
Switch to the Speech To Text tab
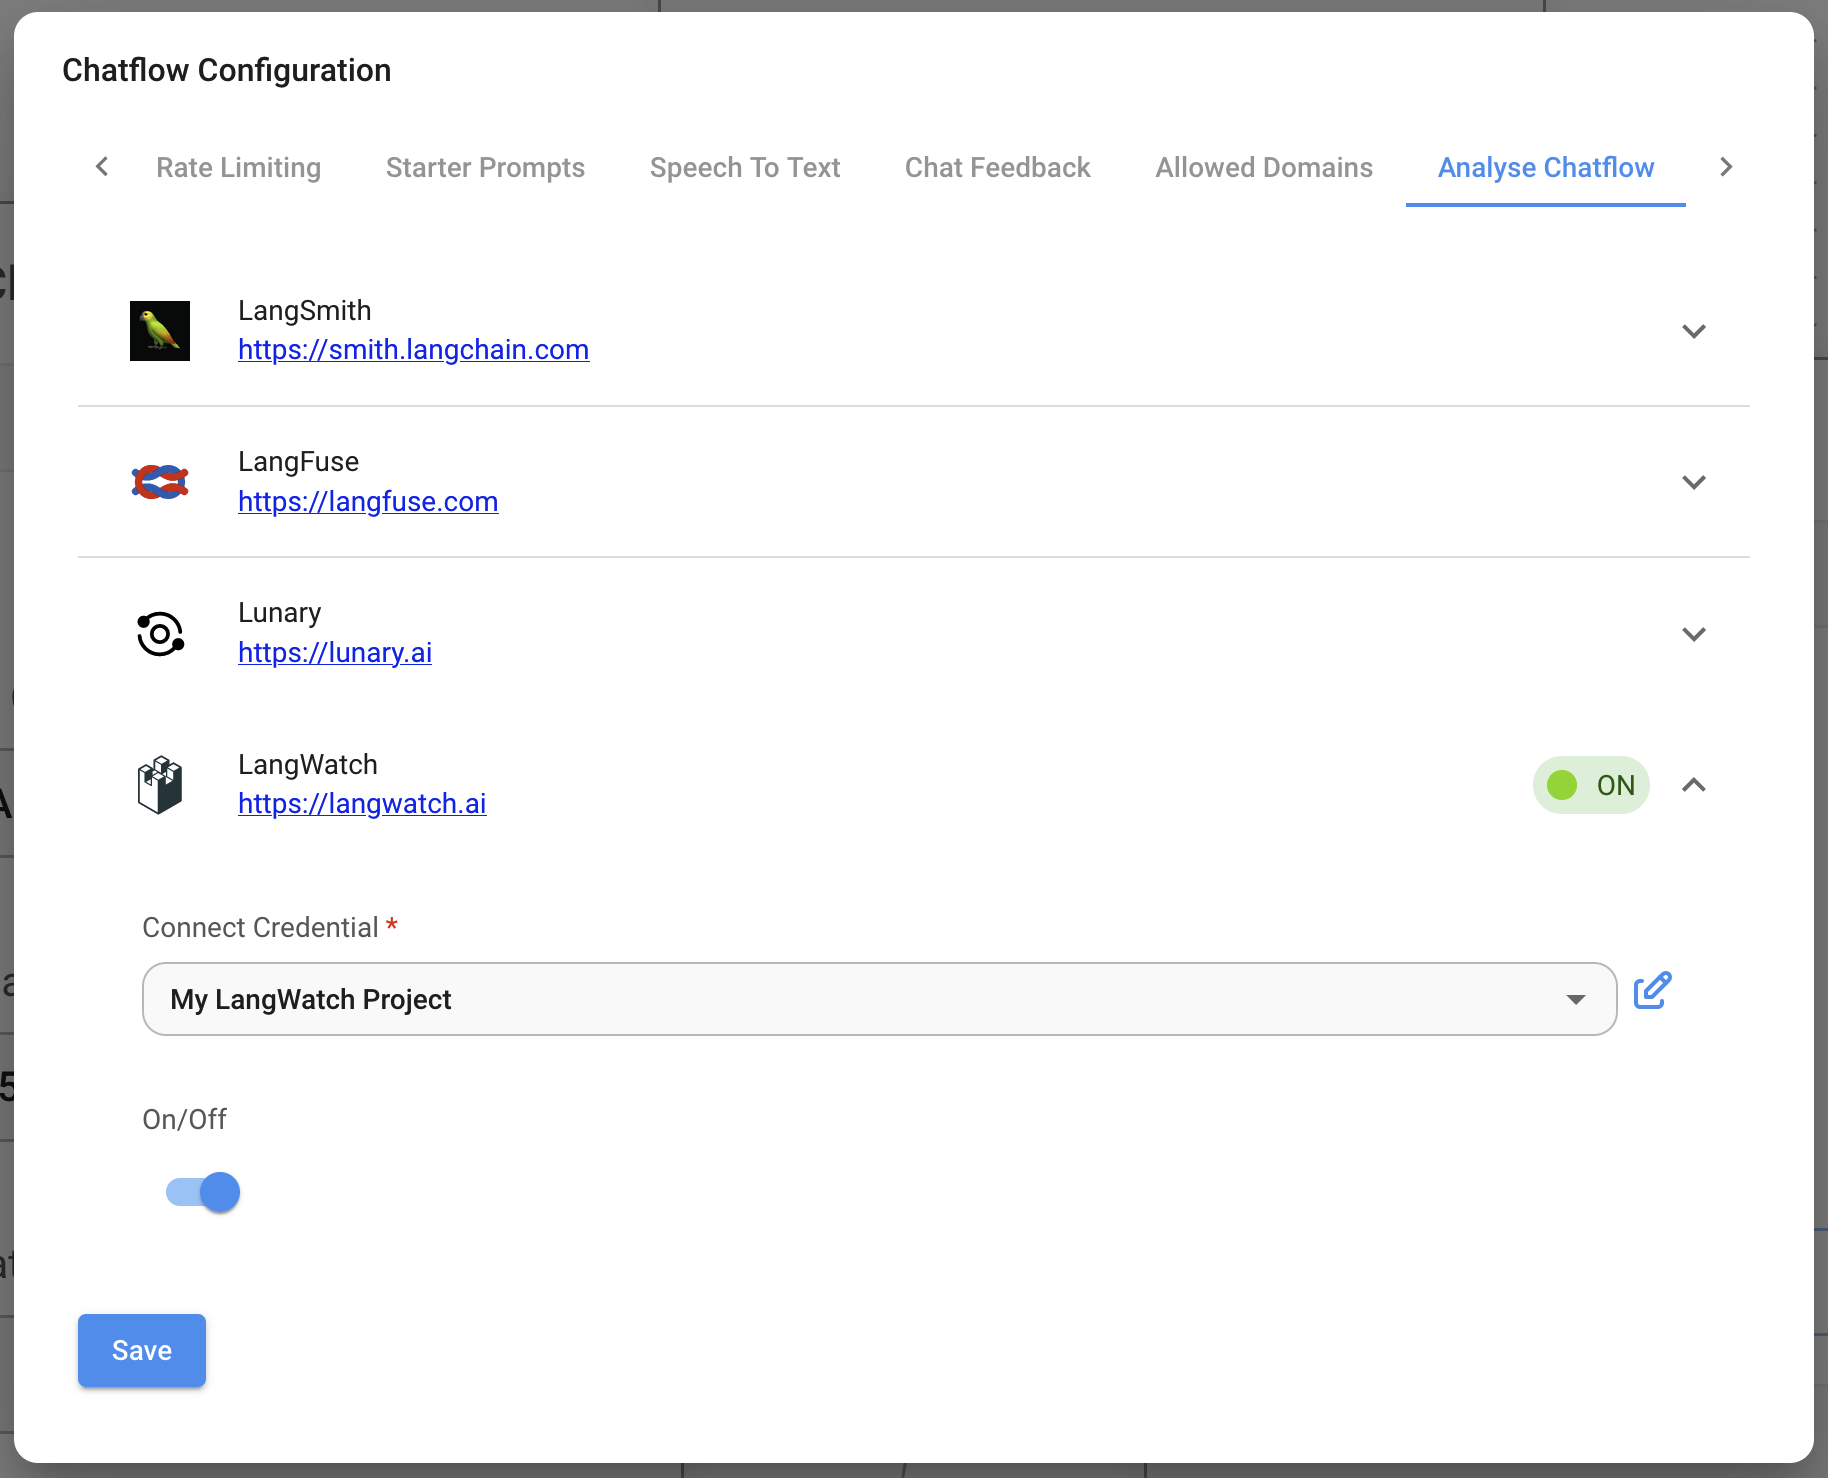tap(745, 167)
